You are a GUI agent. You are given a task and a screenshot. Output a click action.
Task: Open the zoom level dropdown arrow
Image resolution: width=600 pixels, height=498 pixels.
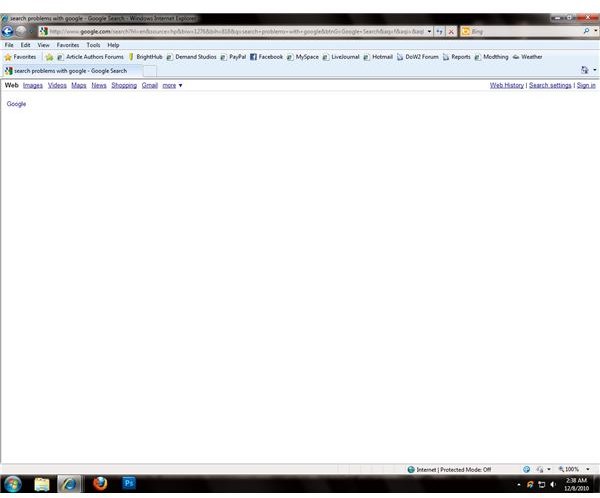588,470
